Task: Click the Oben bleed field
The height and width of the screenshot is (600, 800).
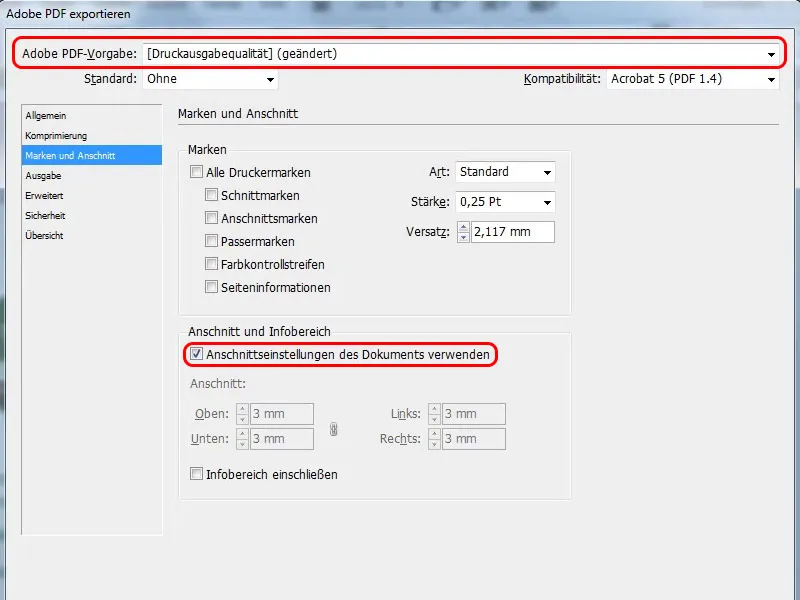Action: (x=282, y=414)
